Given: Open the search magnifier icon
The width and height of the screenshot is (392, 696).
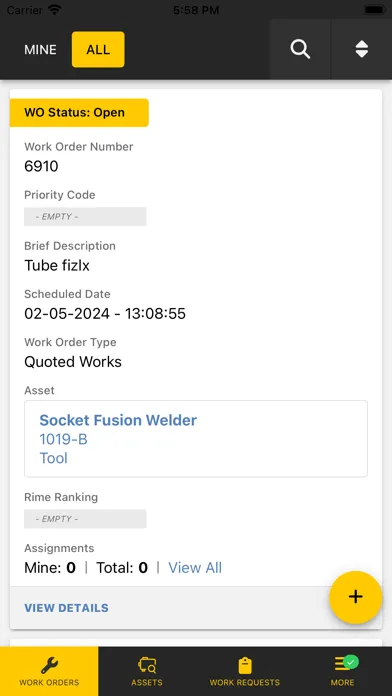Looking at the screenshot, I should click(x=300, y=49).
